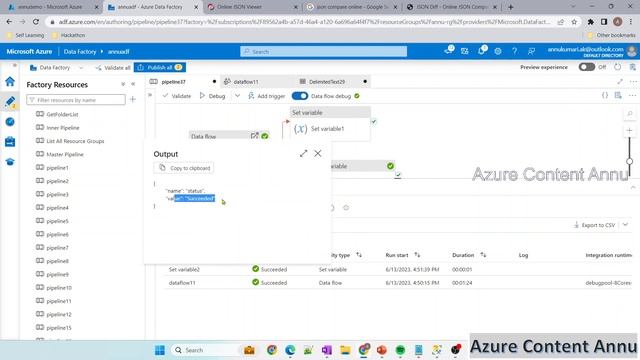Open pipeline10 in the resource list
The image size is (640, 360).
pos(59,288)
